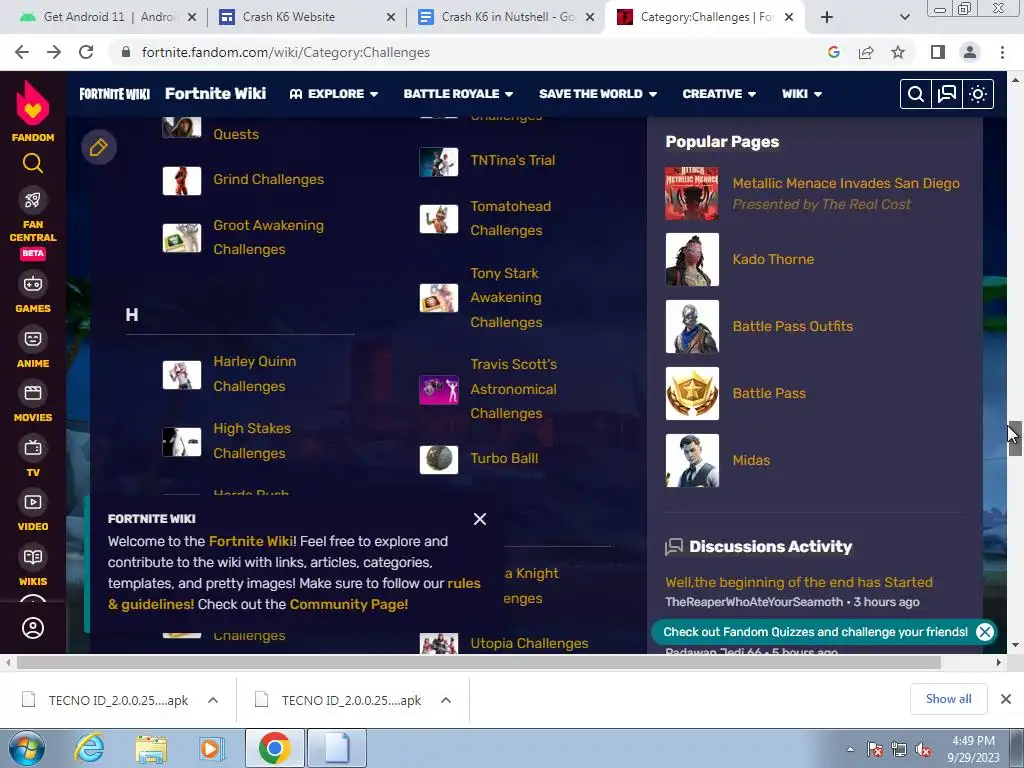
Task: Expand the CREATIVE dropdown menu
Action: click(719, 94)
